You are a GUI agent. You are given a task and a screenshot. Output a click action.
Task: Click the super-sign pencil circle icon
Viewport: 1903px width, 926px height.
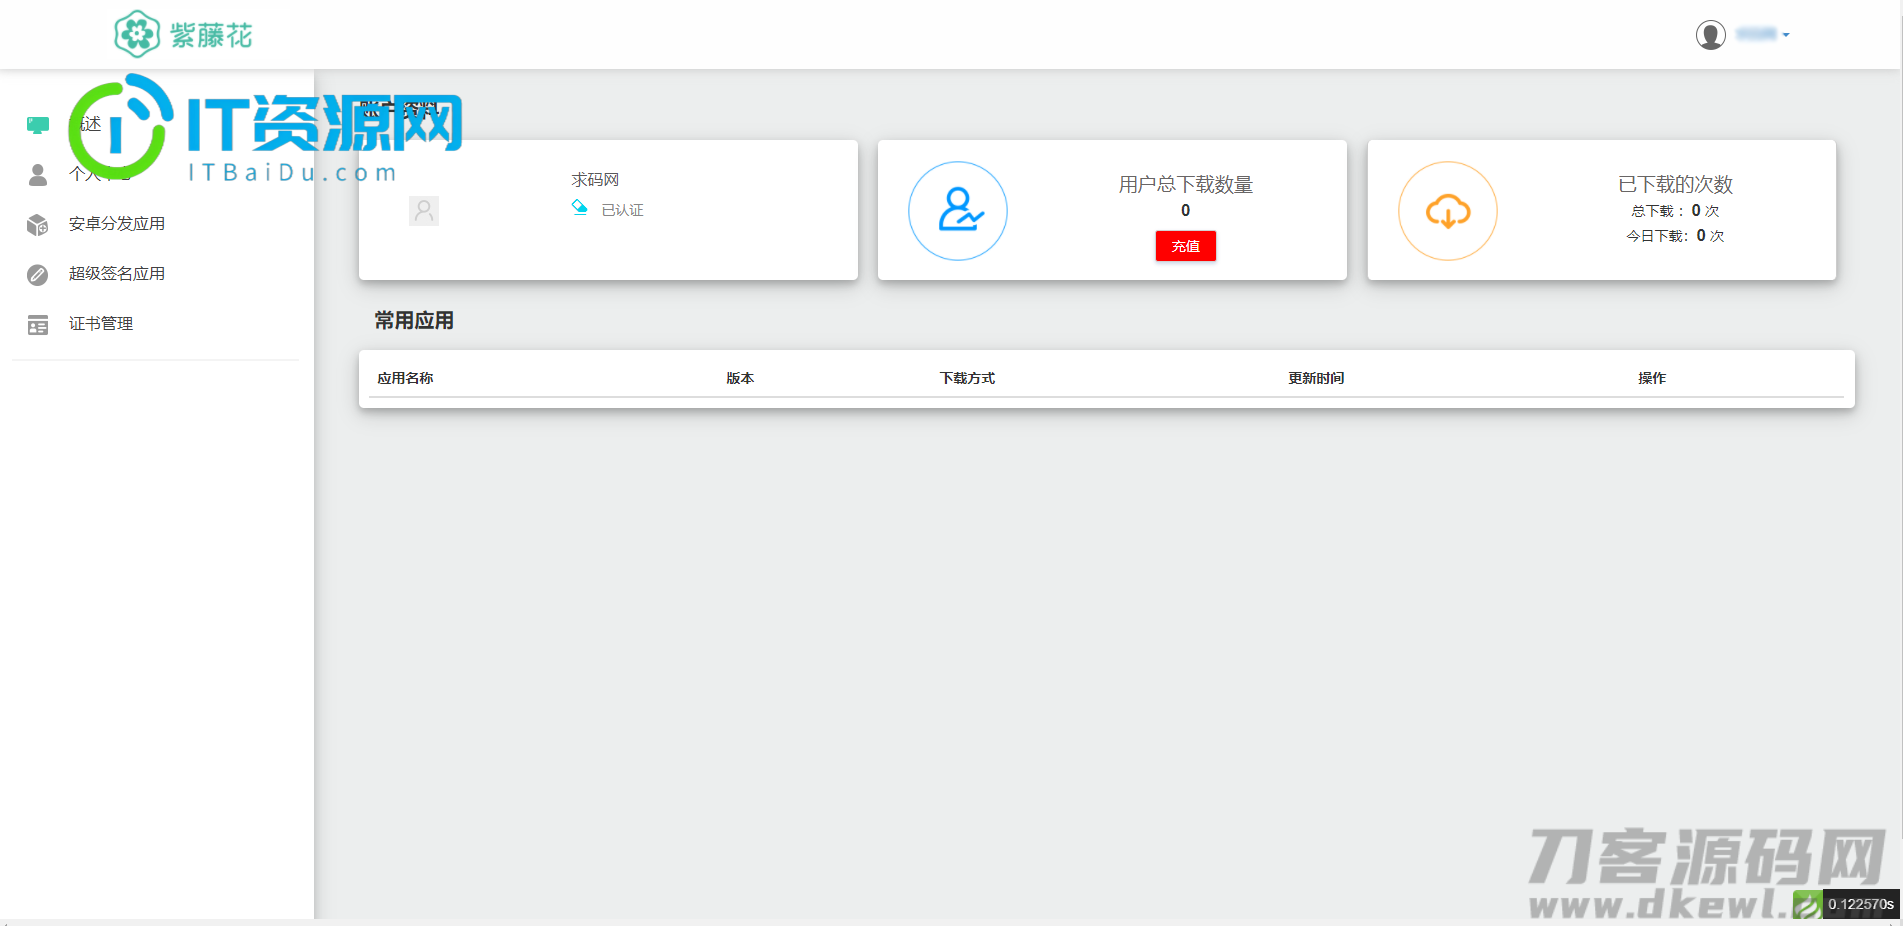click(38, 275)
